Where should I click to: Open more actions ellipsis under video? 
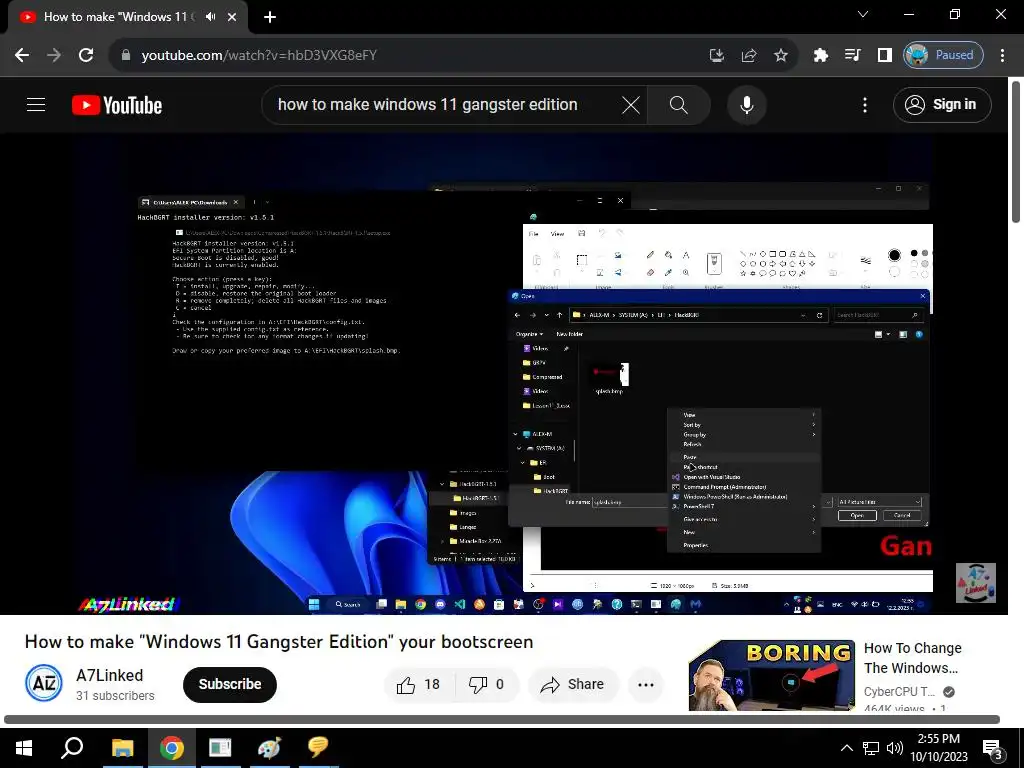pyautogui.click(x=646, y=684)
